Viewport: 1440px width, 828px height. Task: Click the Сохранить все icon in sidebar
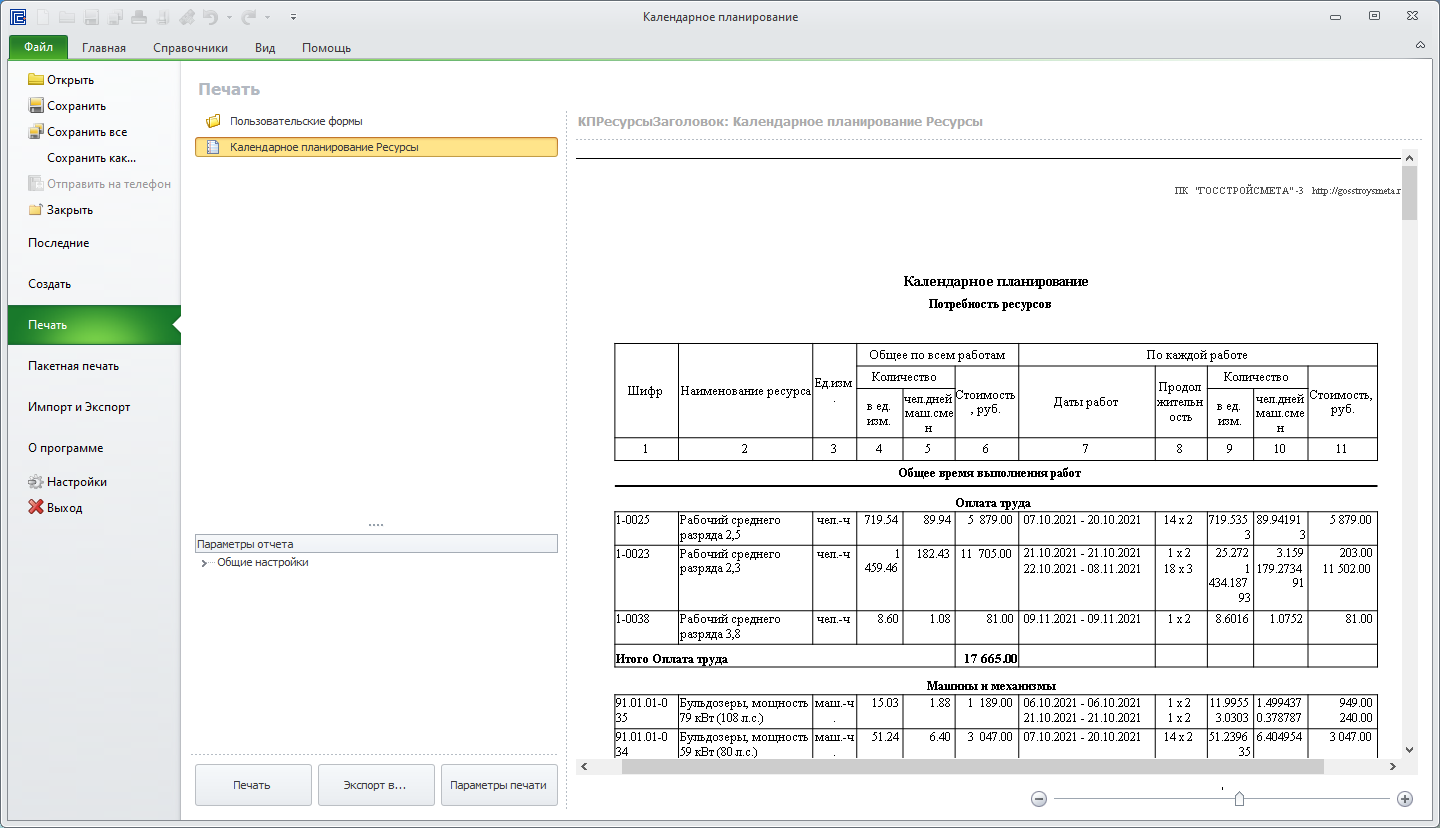(36, 132)
